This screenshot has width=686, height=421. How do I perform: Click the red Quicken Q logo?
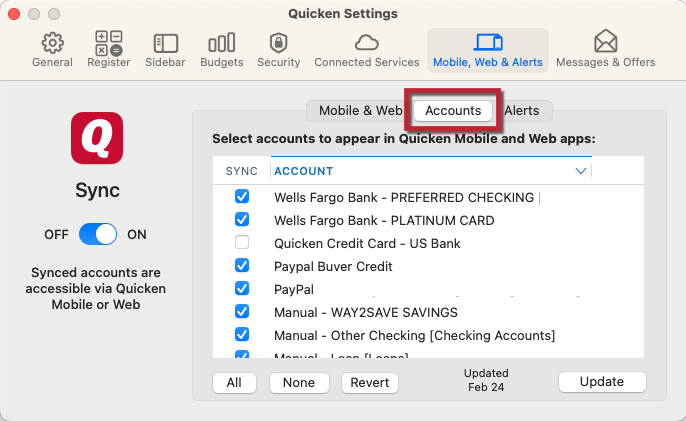pos(97,138)
